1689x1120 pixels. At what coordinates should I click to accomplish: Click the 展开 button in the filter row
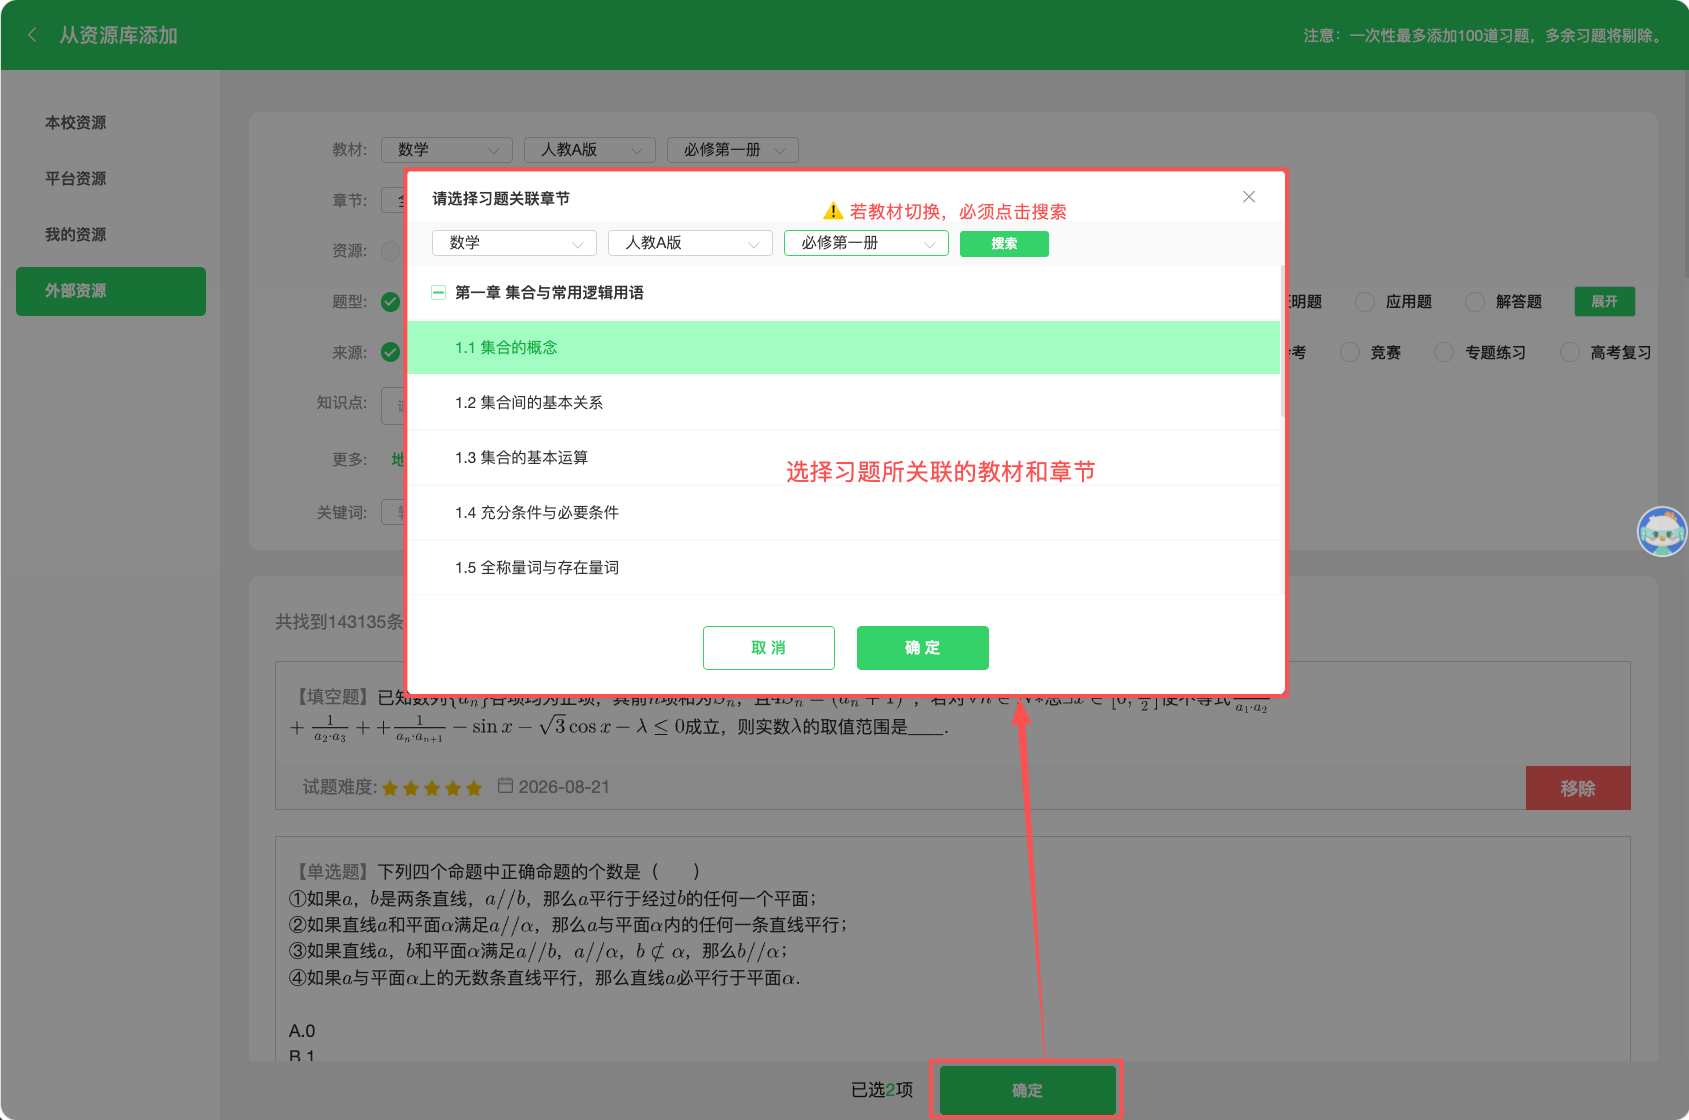(1605, 301)
